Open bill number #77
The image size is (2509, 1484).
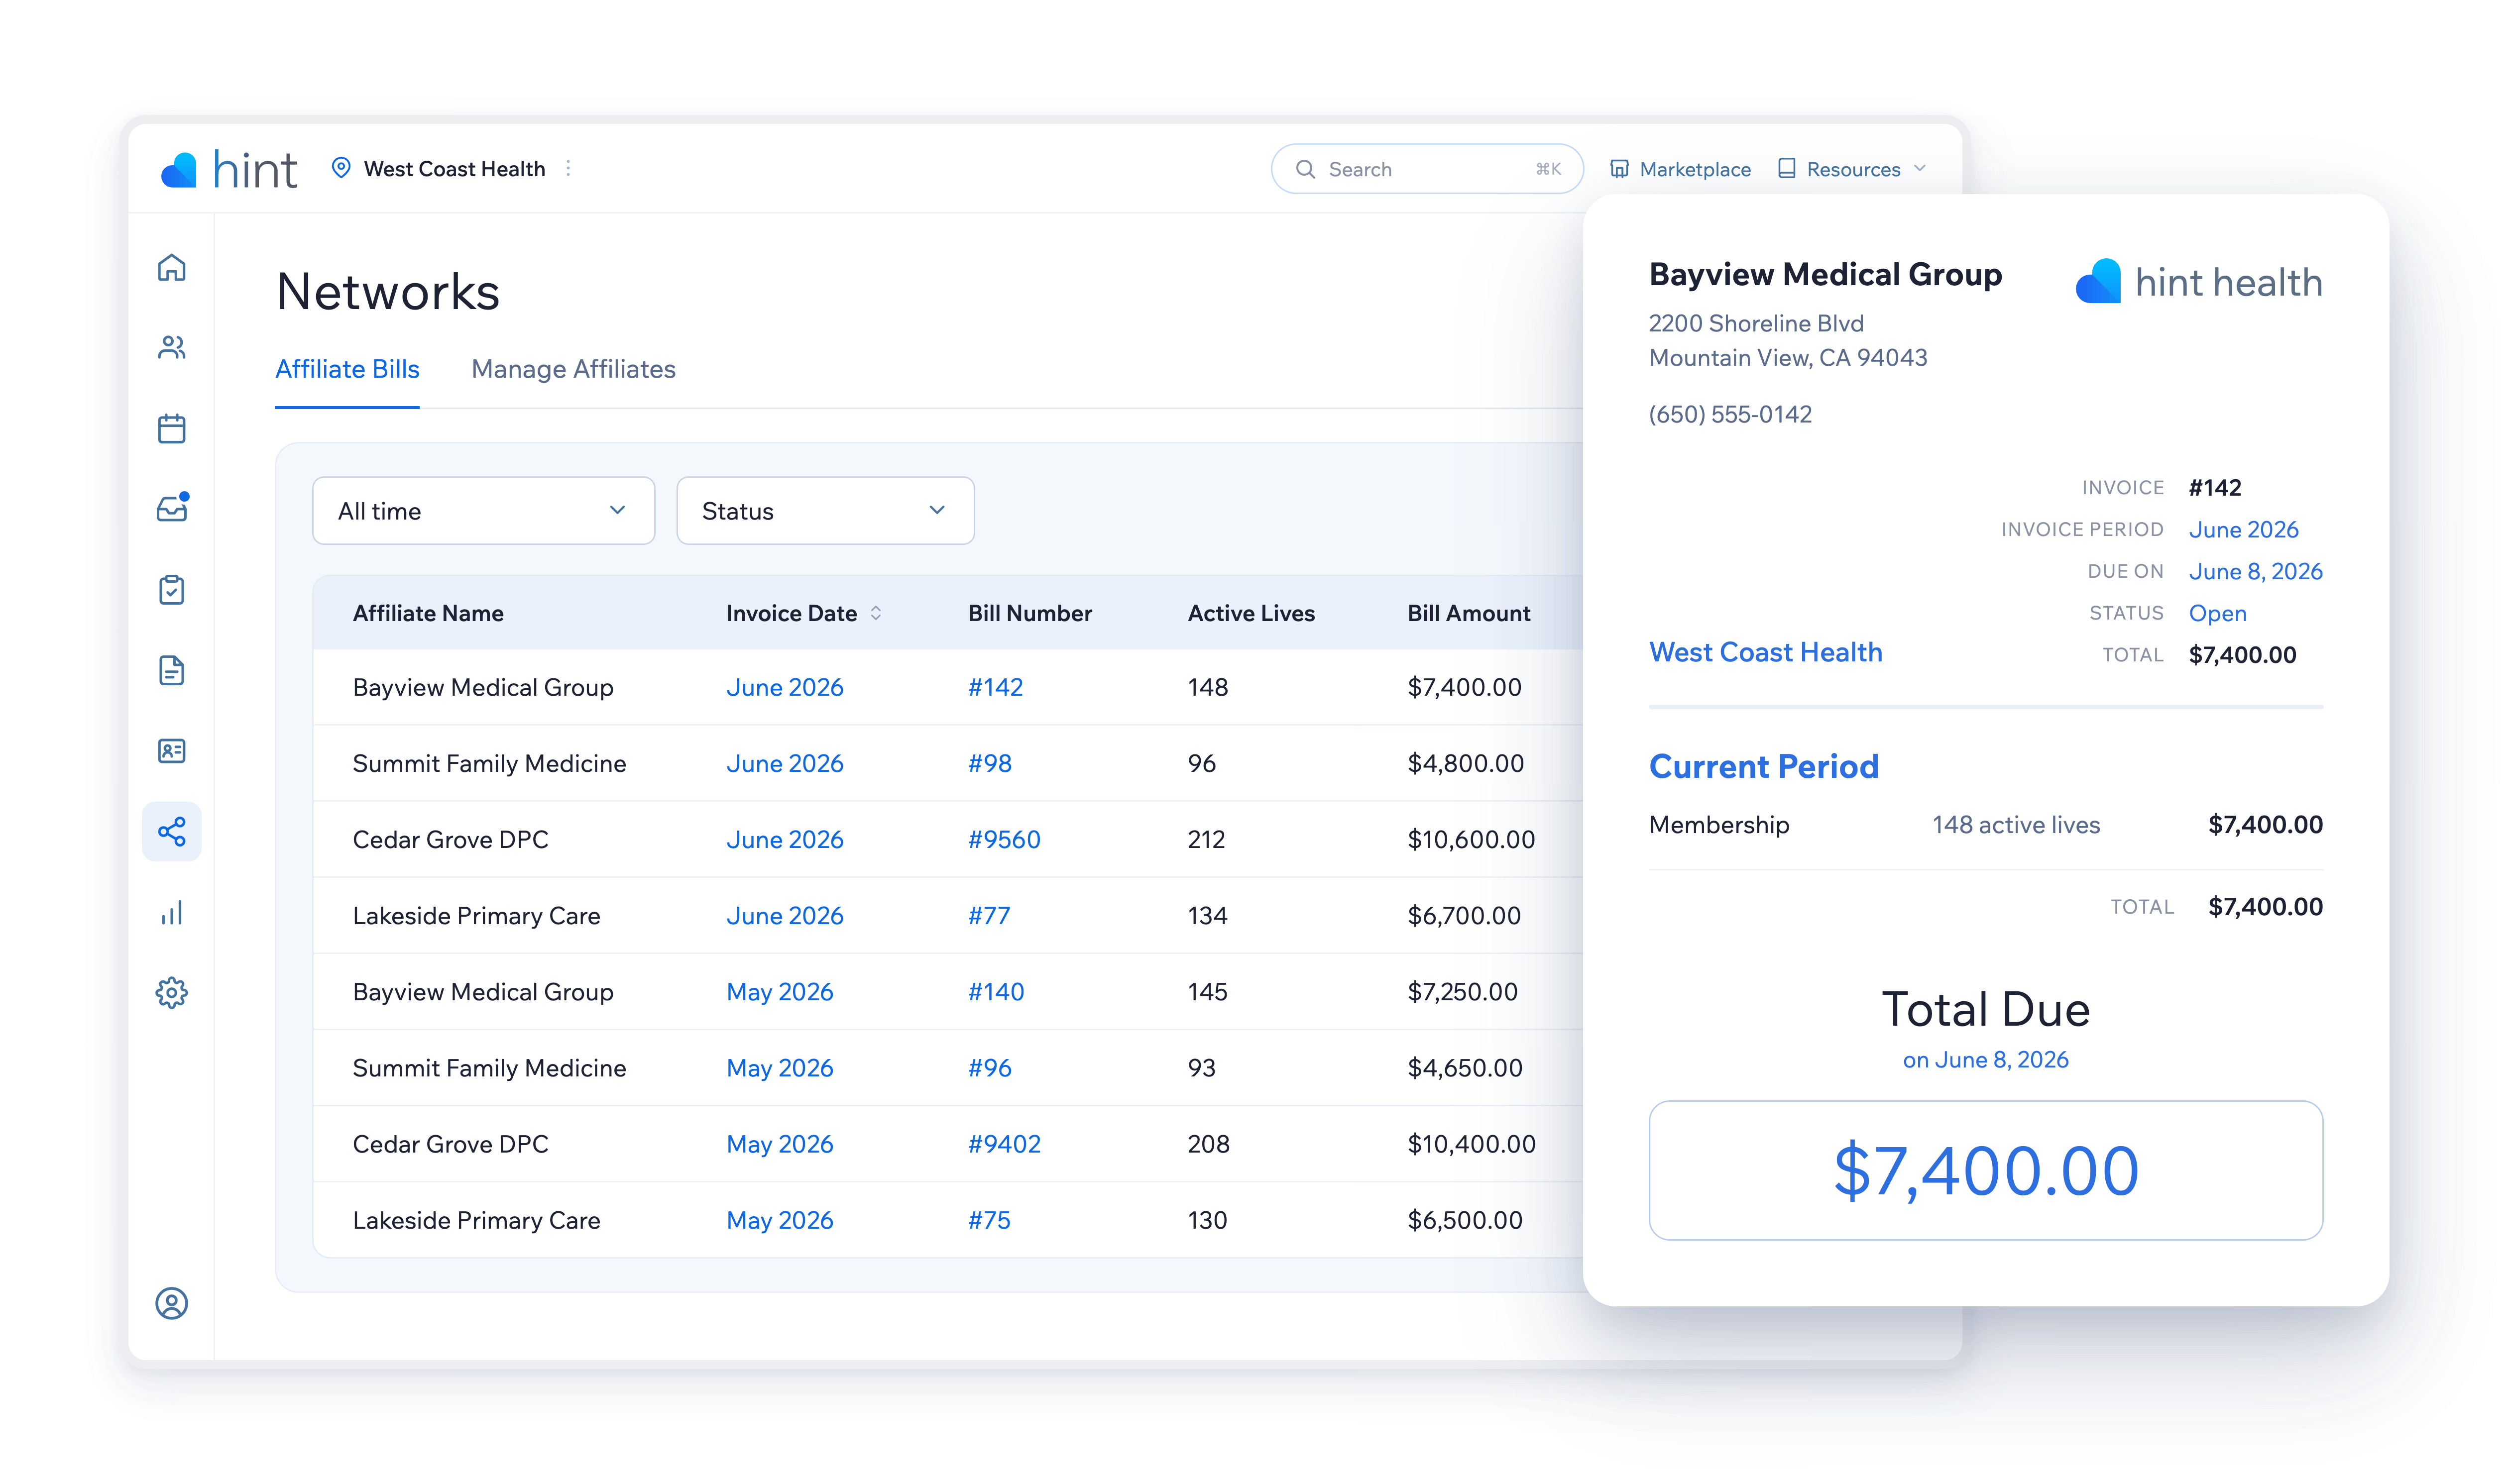click(x=988, y=915)
